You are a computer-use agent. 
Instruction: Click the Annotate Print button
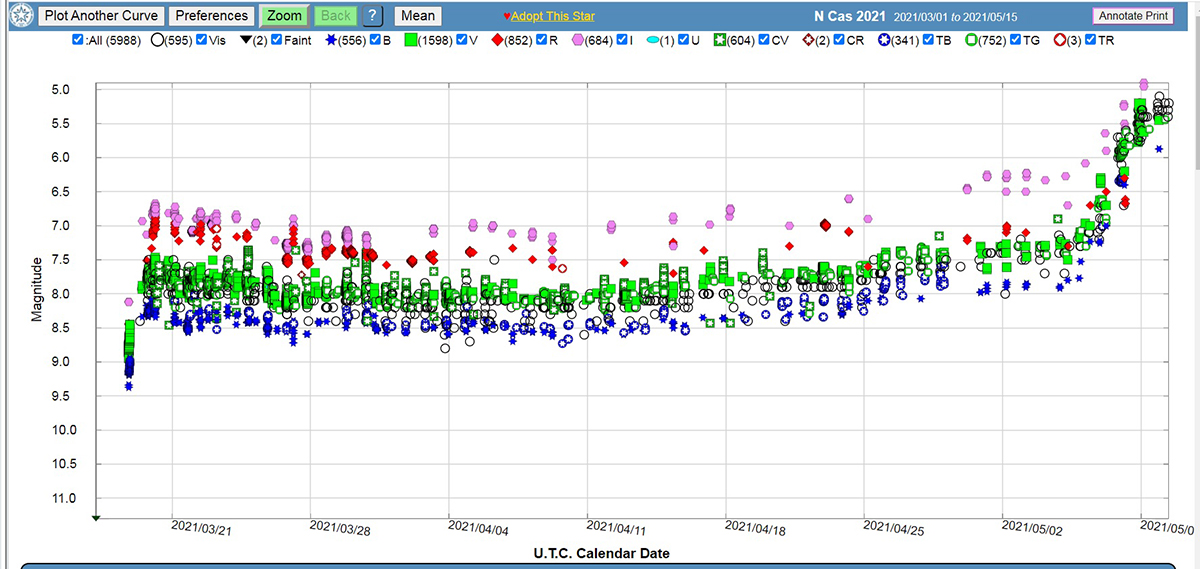pyautogui.click(x=1135, y=16)
